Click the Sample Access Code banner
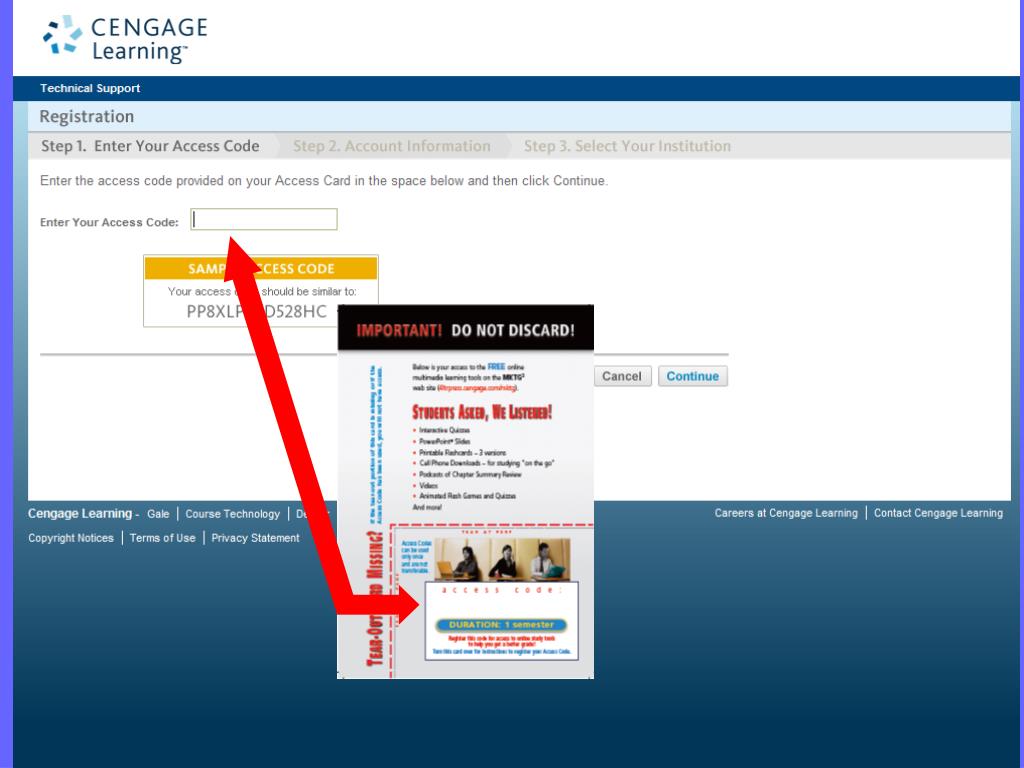Image resolution: width=1024 pixels, height=768 pixels. [261, 268]
